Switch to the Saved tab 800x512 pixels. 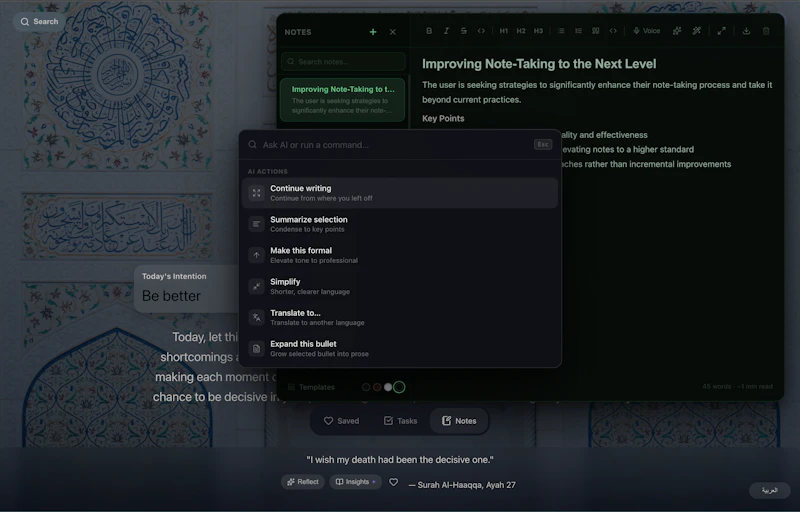(341, 421)
